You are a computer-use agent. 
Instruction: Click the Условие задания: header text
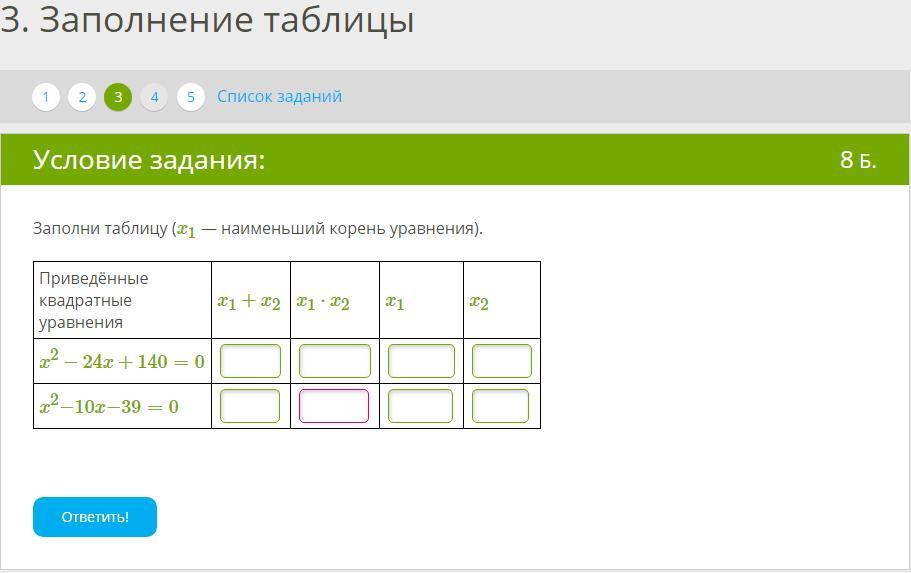tap(149, 159)
